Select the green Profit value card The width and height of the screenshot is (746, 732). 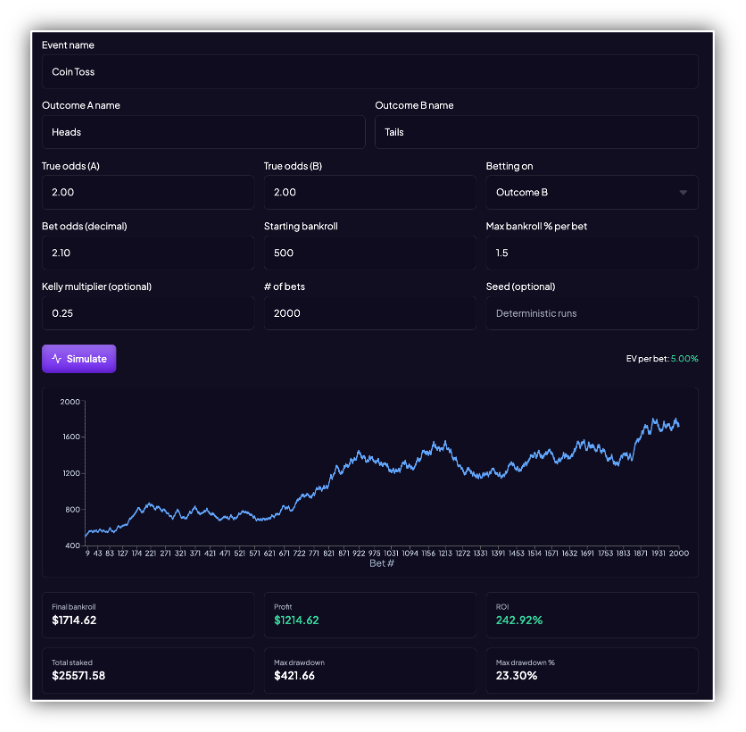369,614
